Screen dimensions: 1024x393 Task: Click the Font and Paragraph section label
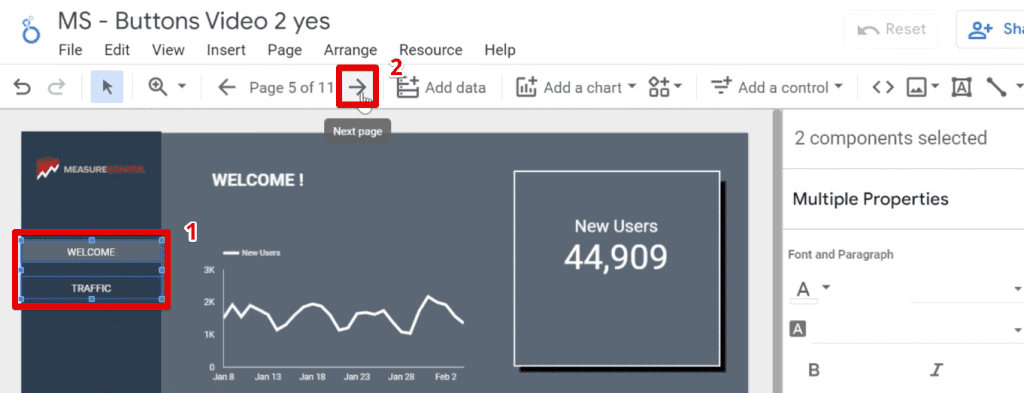[x=840, y=255]
